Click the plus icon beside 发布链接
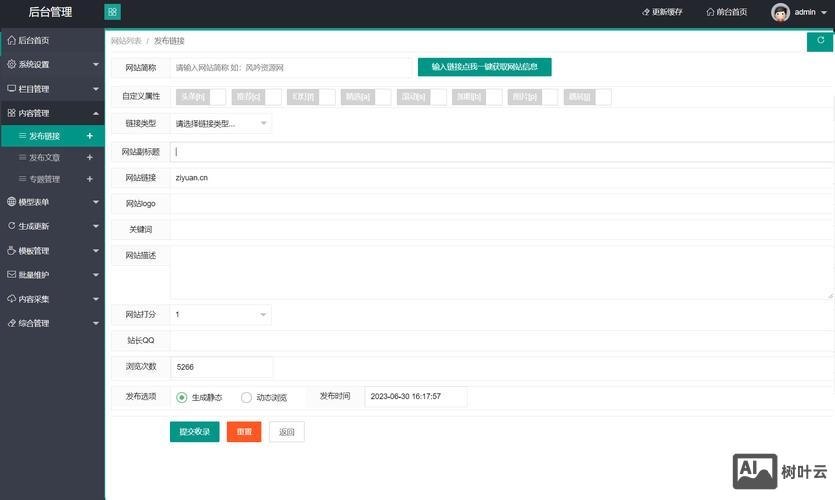This screenshot has width=835, height=500. click(90, 136)
